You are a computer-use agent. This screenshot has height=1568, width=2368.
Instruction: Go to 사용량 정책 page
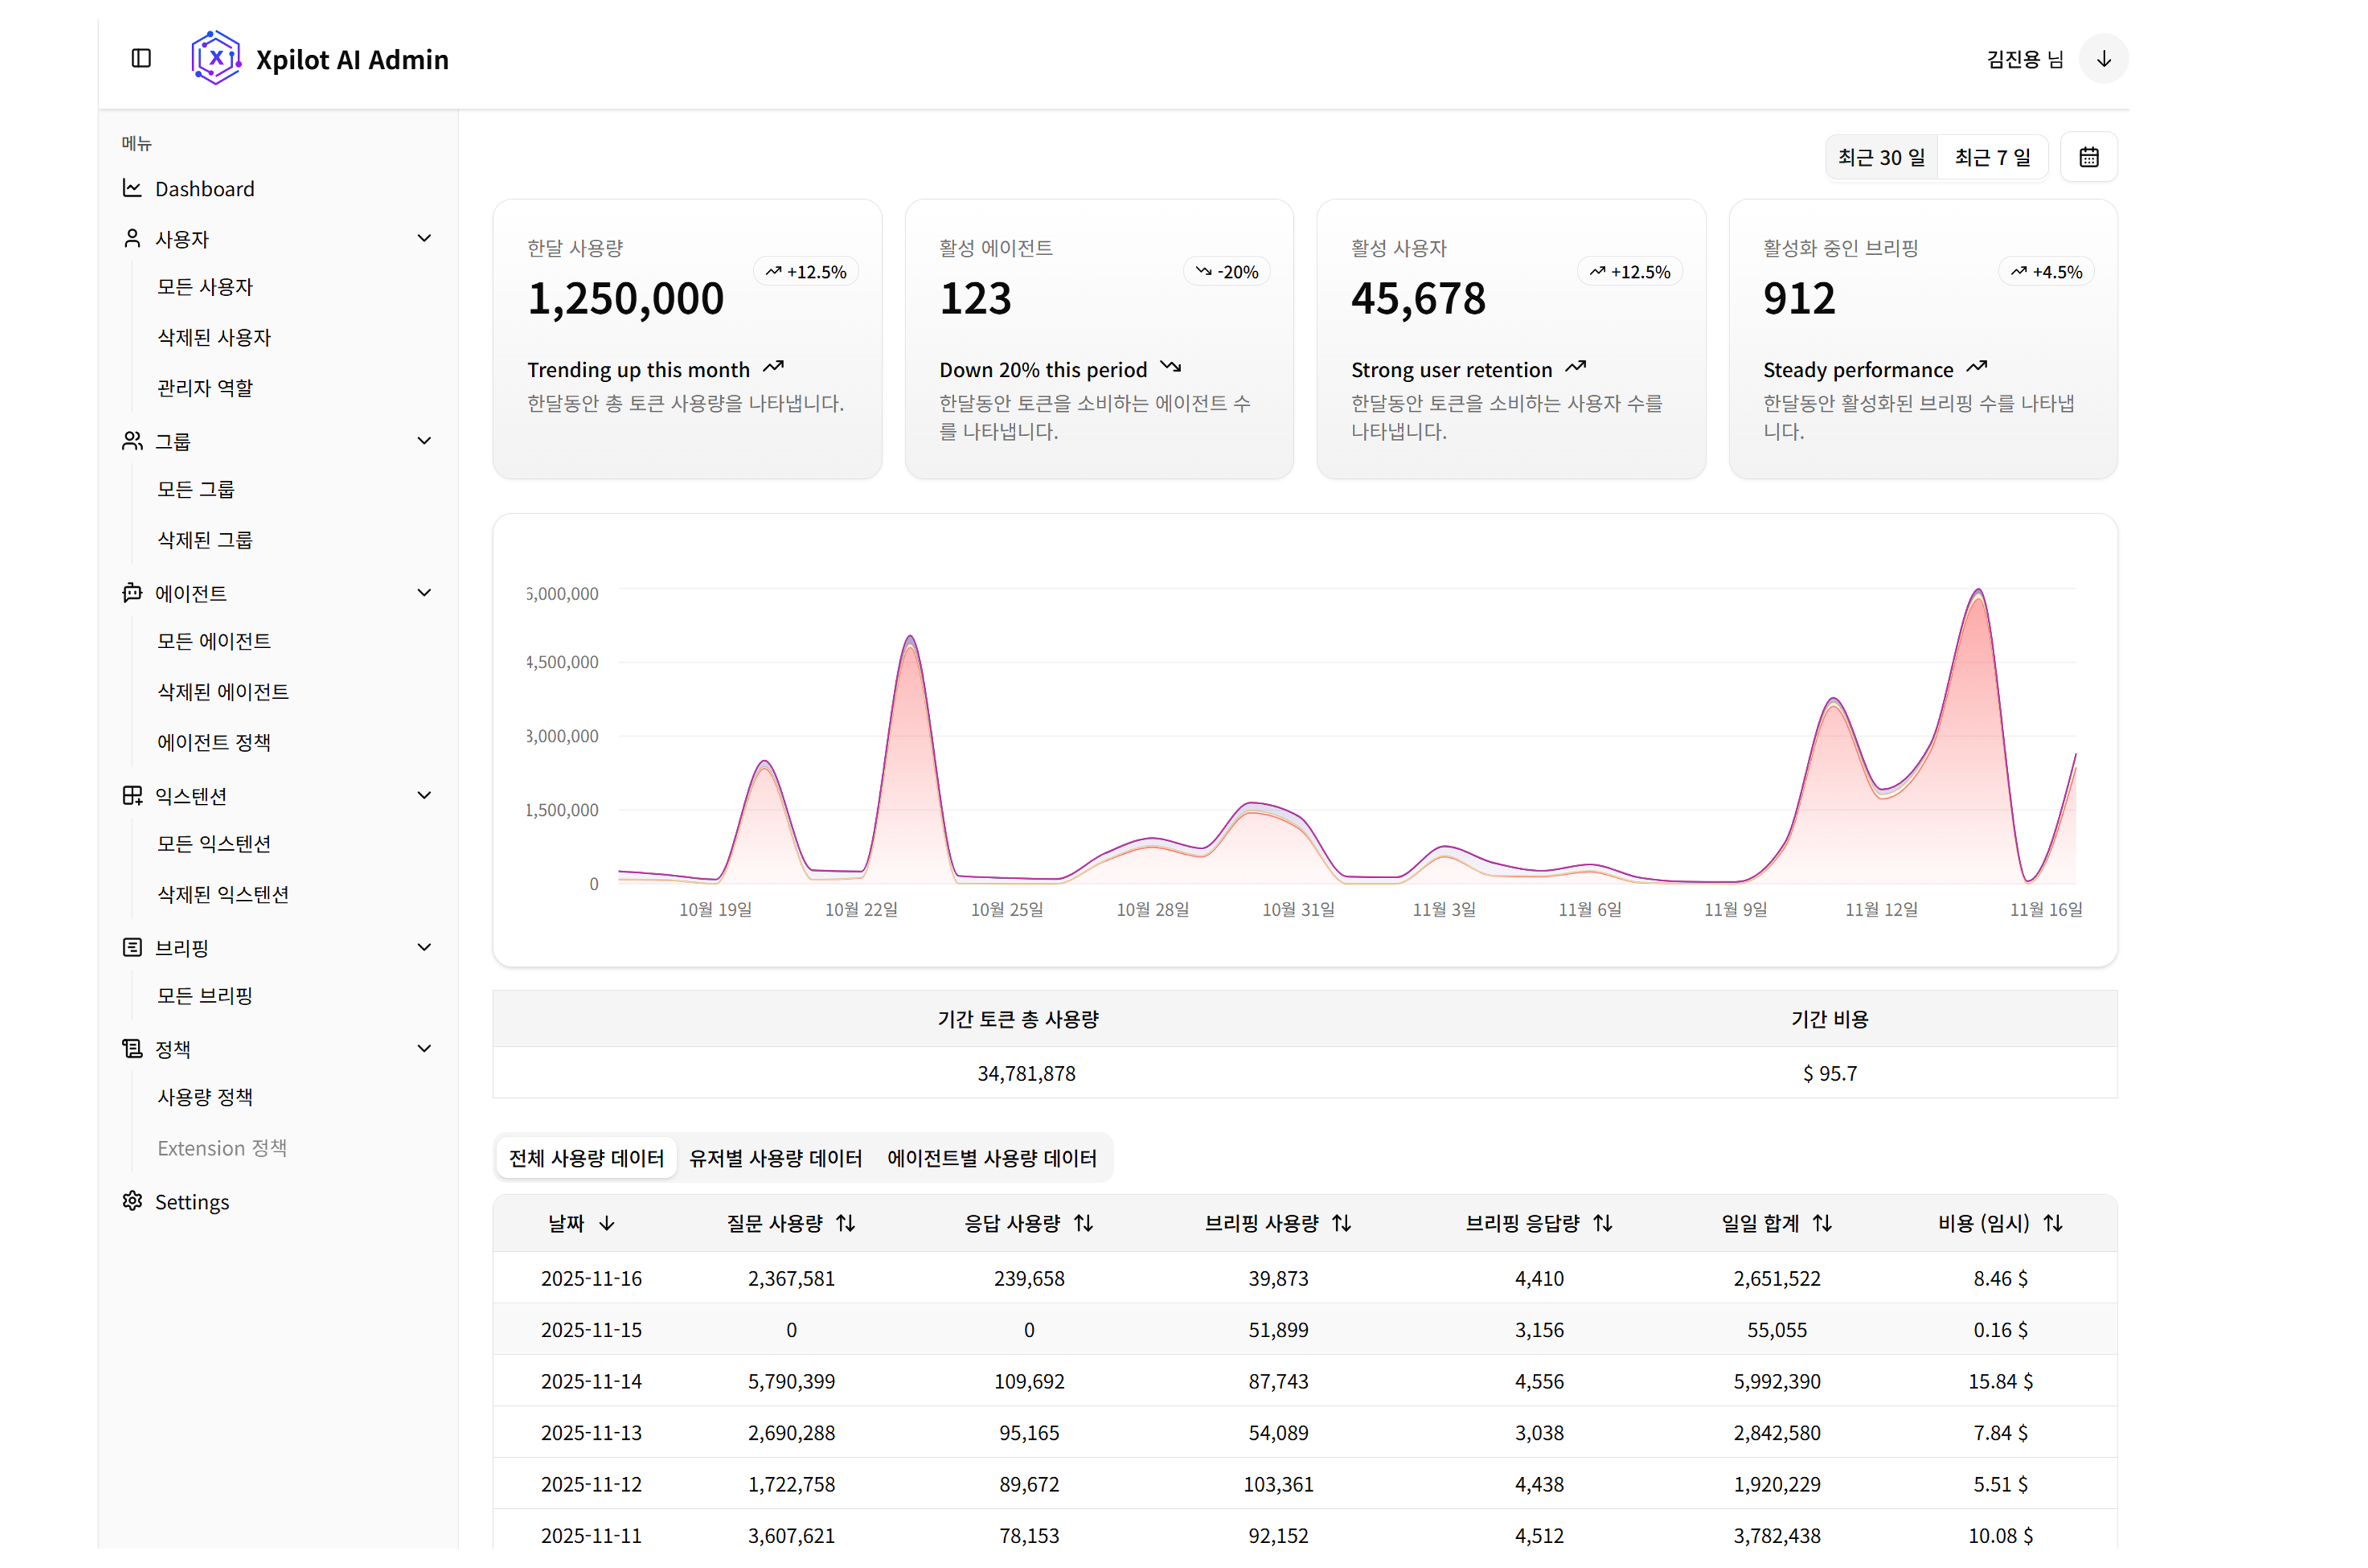tap(205, 1097)
